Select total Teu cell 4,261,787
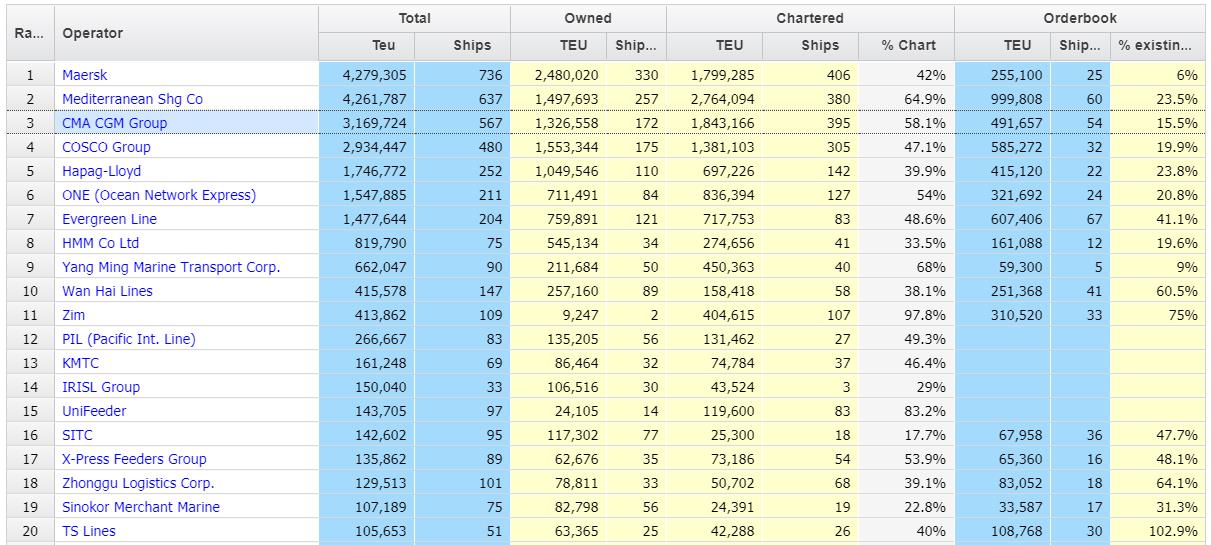1211x545 pixels. point(366,99)
